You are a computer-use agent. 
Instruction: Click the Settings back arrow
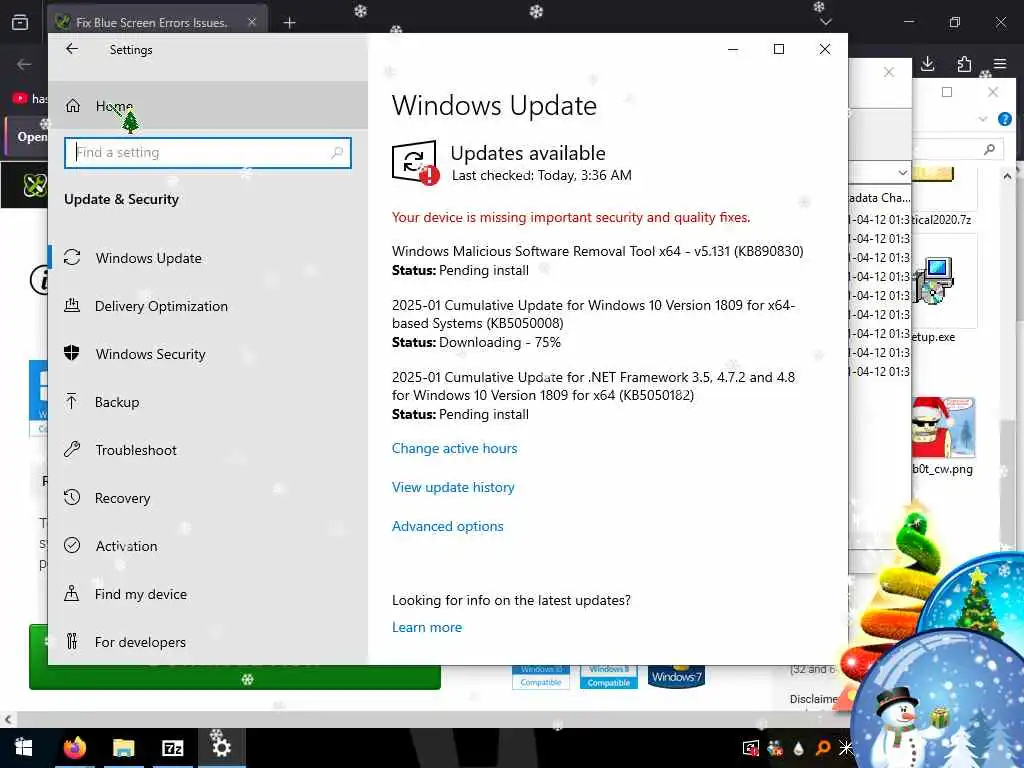[72, 49]
